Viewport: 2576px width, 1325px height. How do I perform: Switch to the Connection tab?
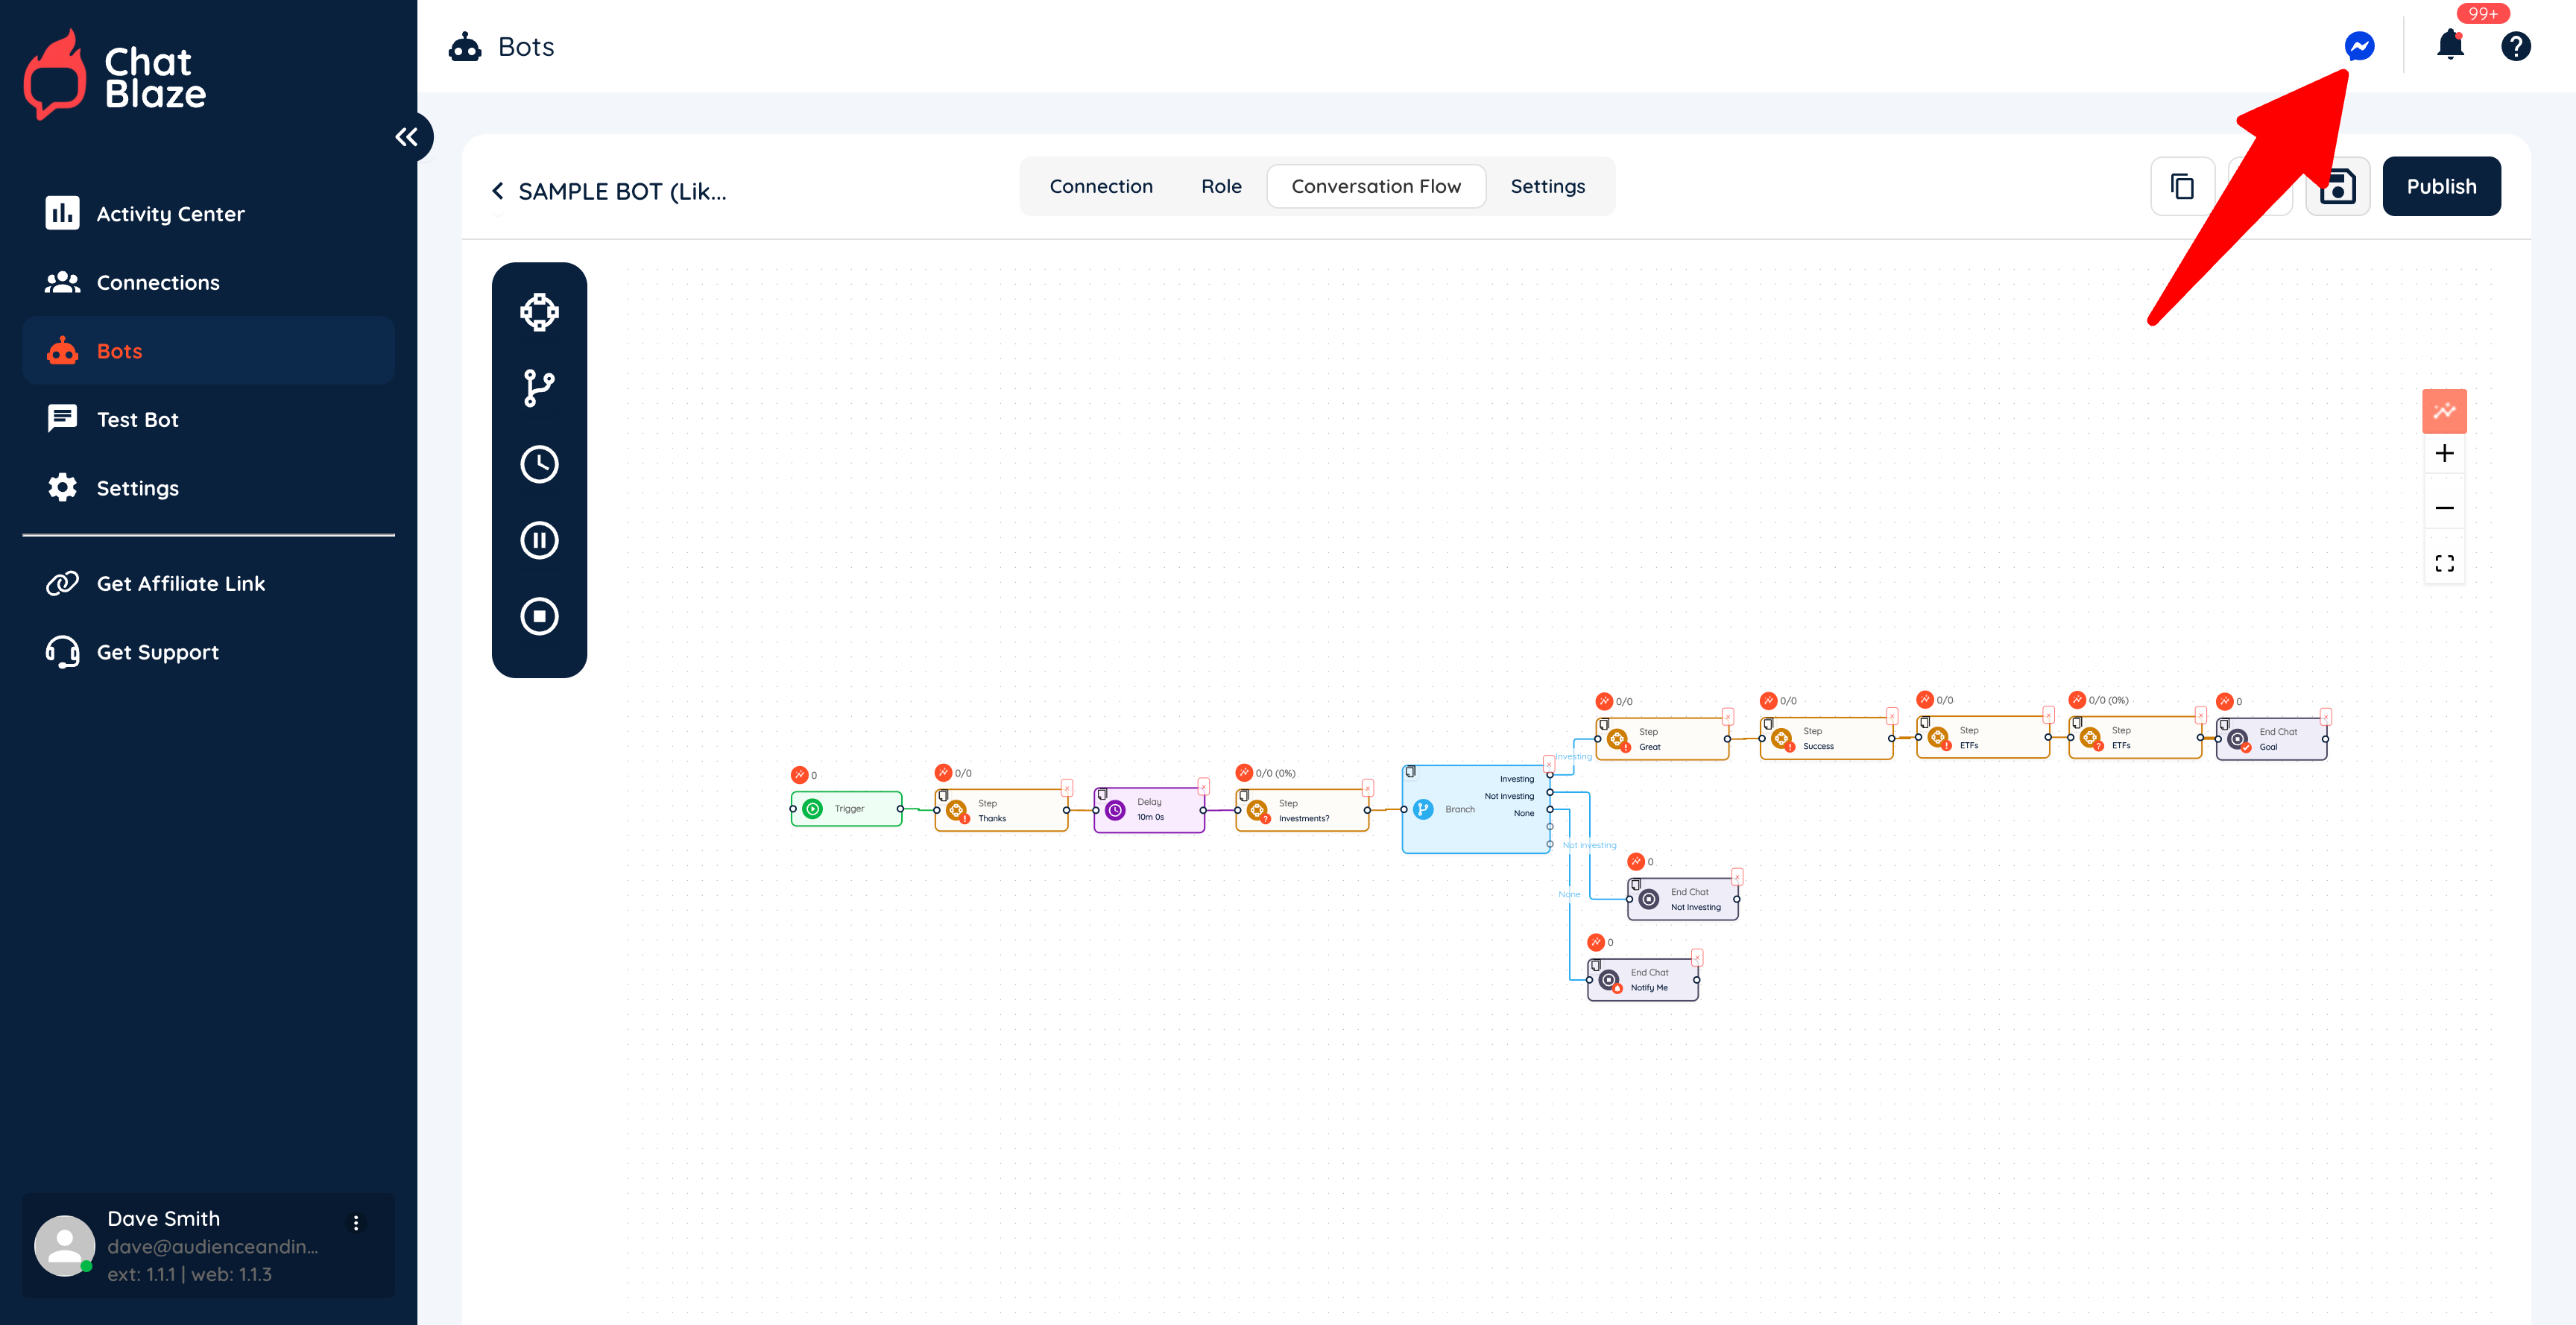tap(1100, 187)
